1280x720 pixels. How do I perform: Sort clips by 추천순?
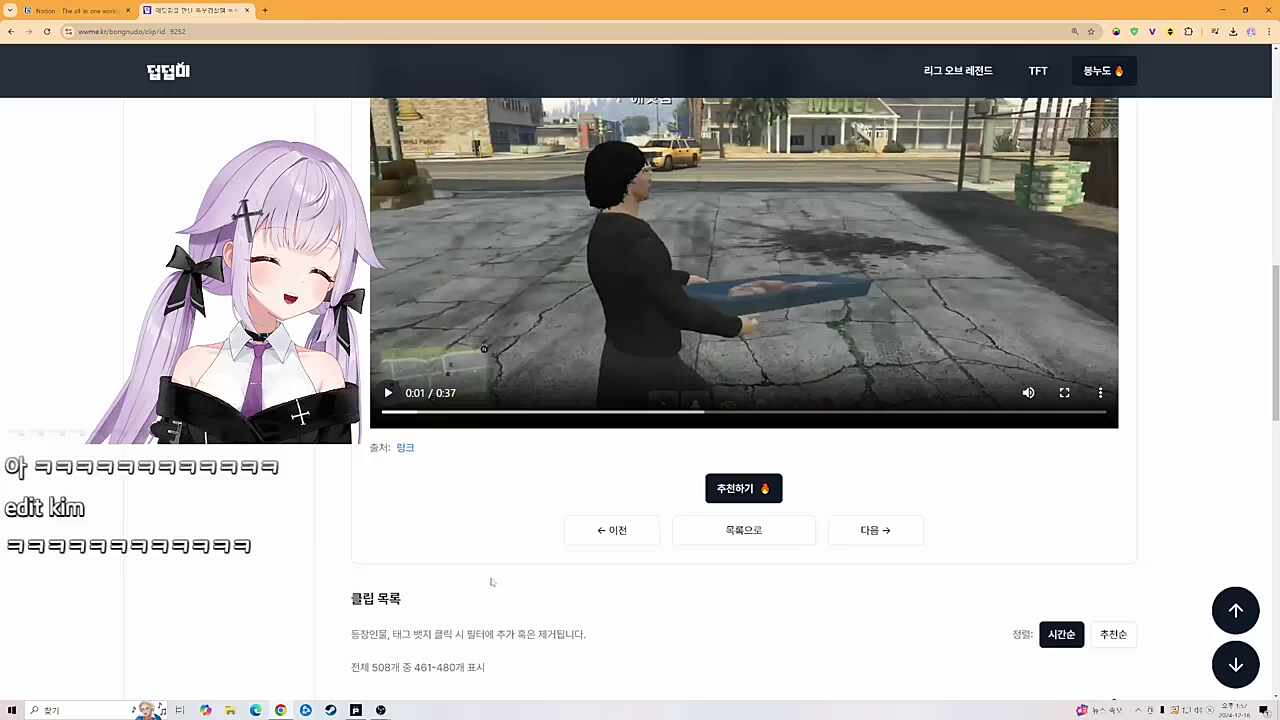1113,635
